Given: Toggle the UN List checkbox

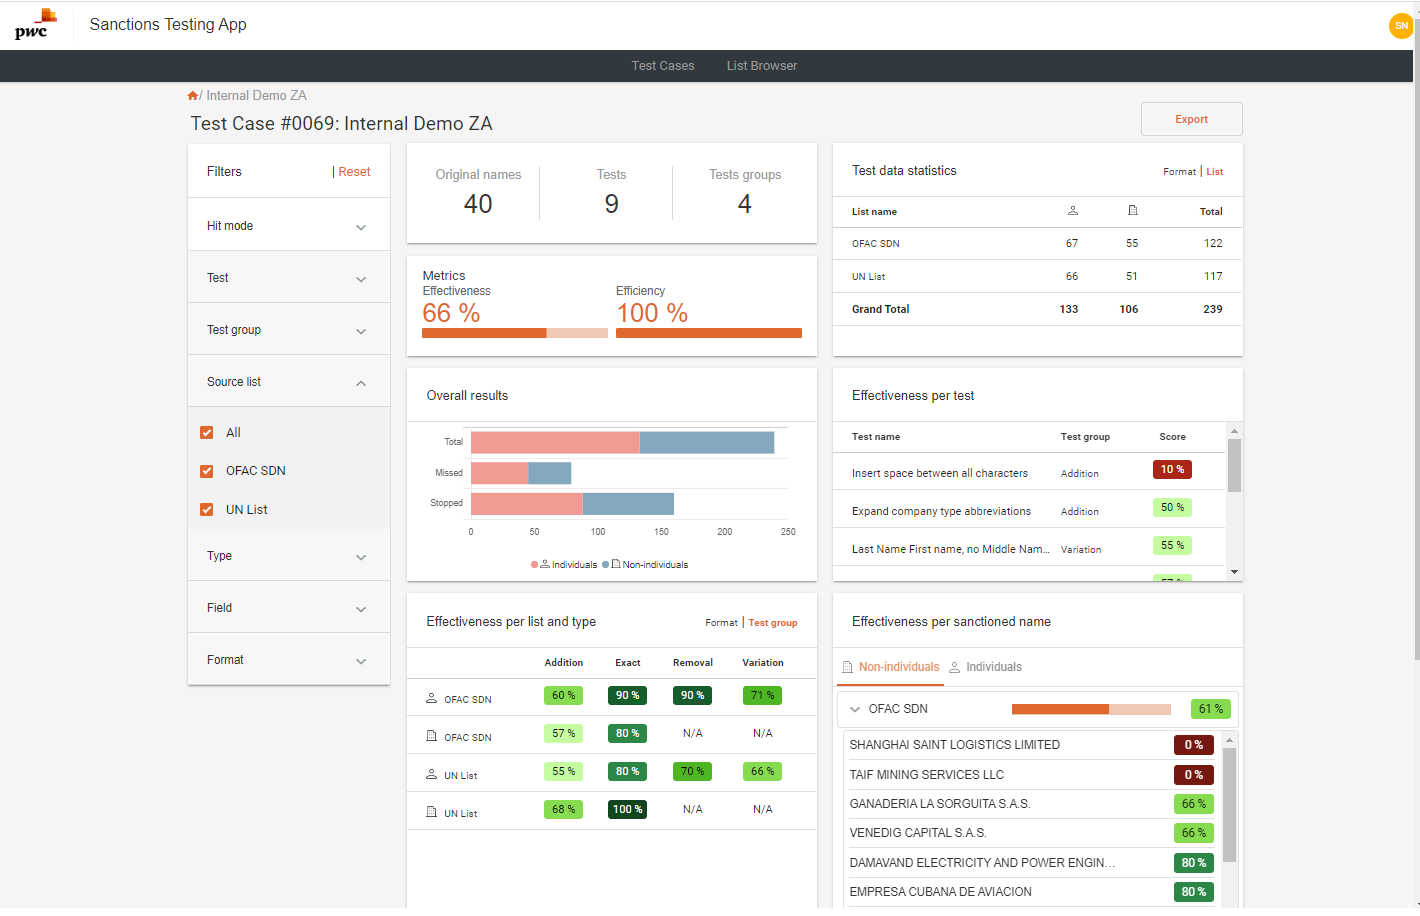Looking at the screenshot, I should (x=207, y=510).
